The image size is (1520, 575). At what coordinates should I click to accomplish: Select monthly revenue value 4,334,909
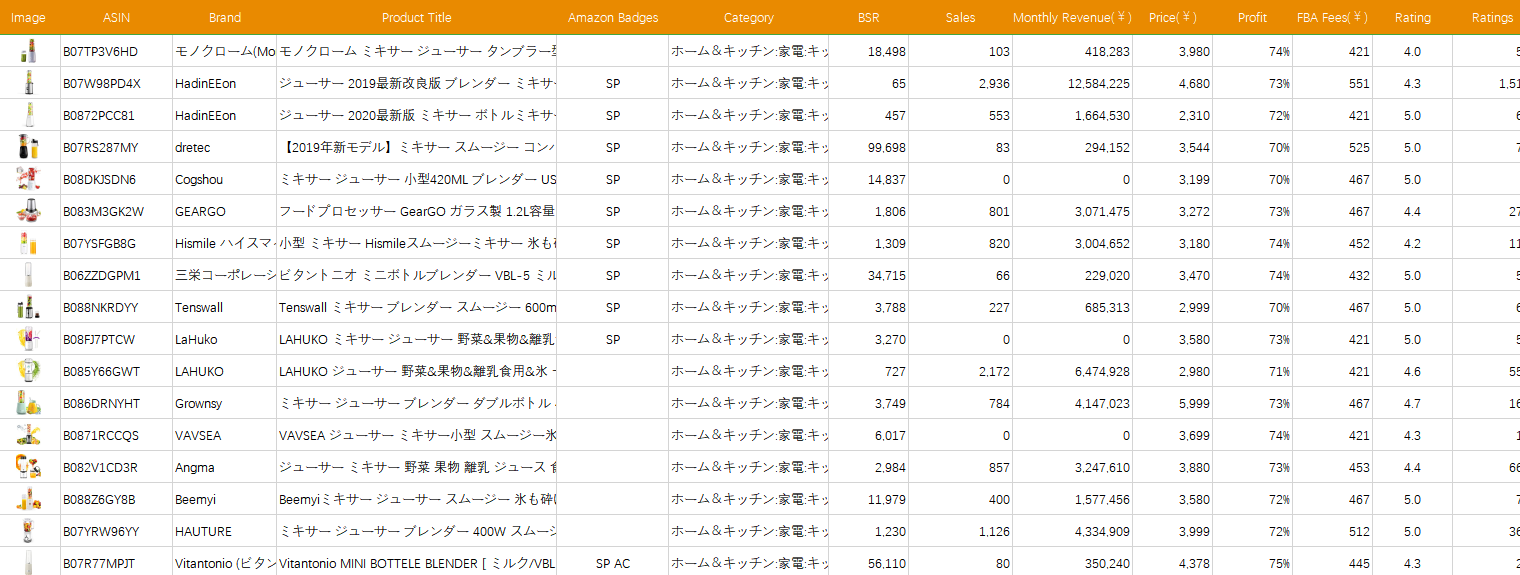coord(1102,532)
